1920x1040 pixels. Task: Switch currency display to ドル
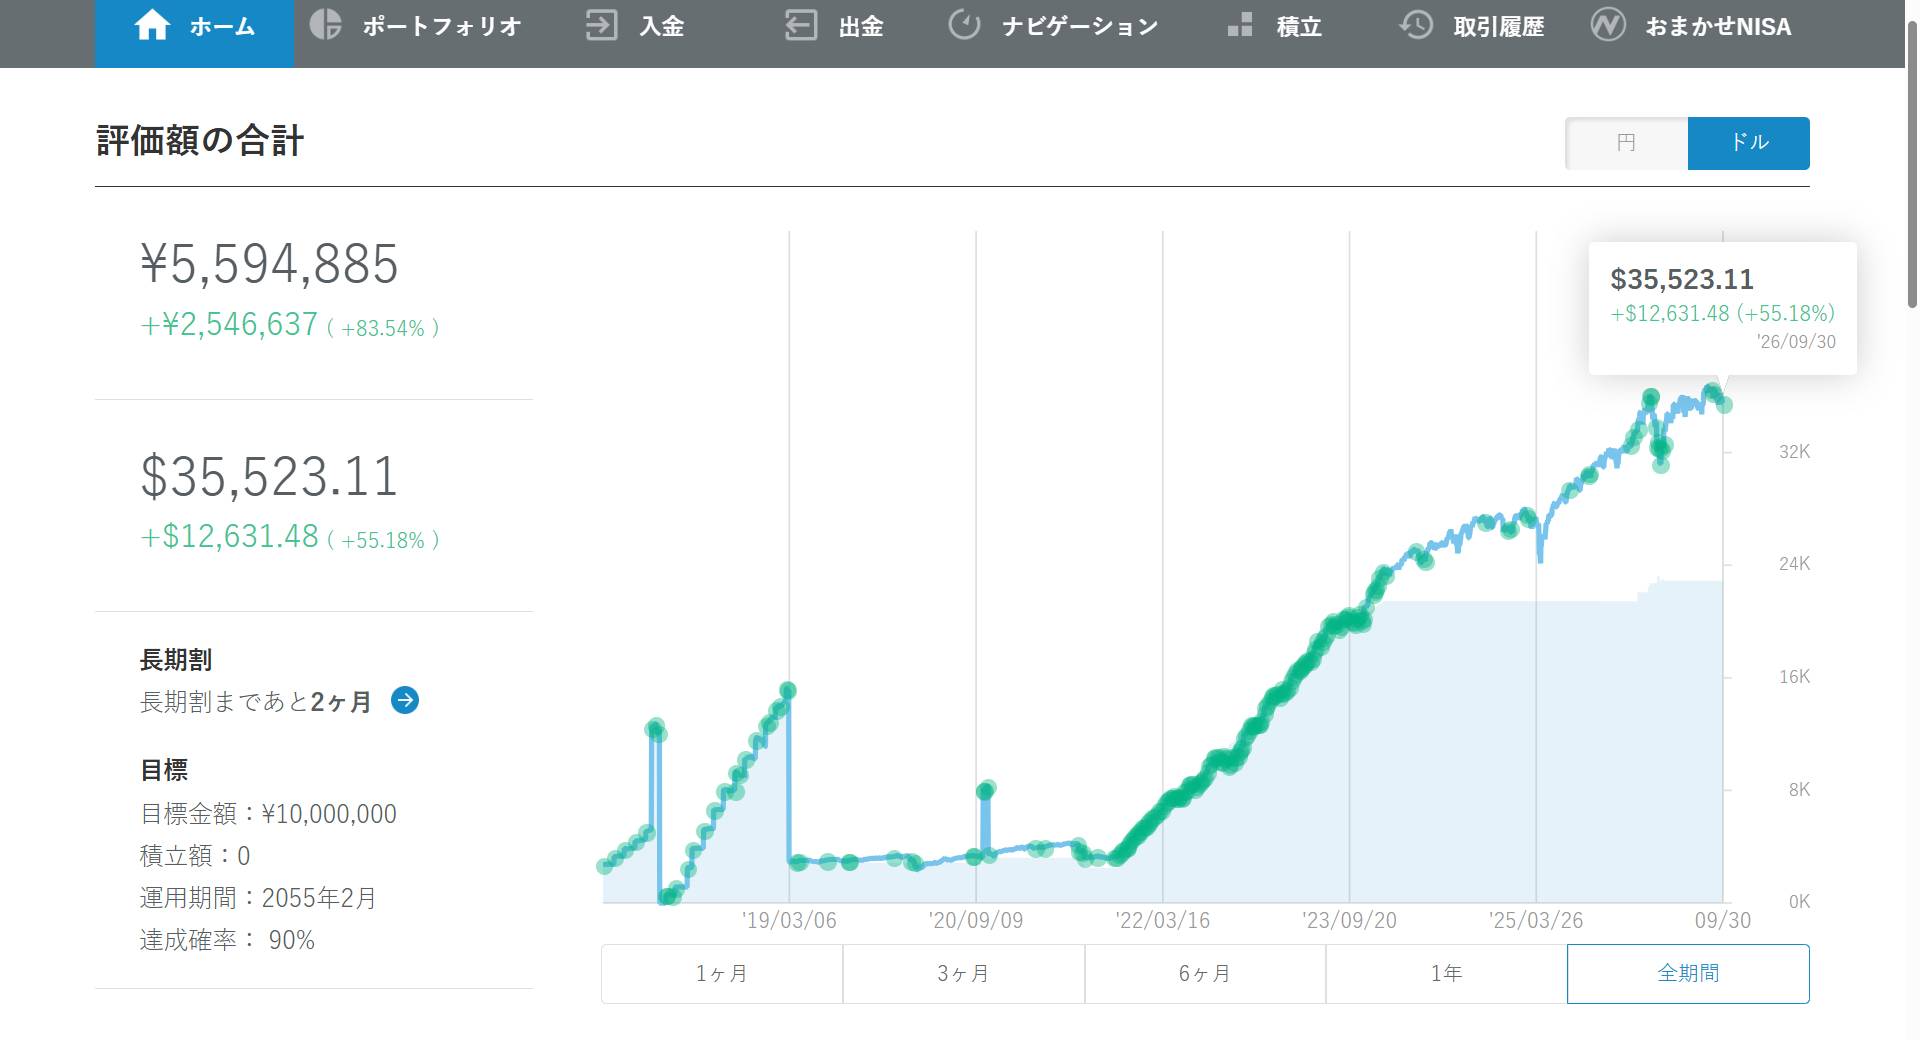[1749, 143]
